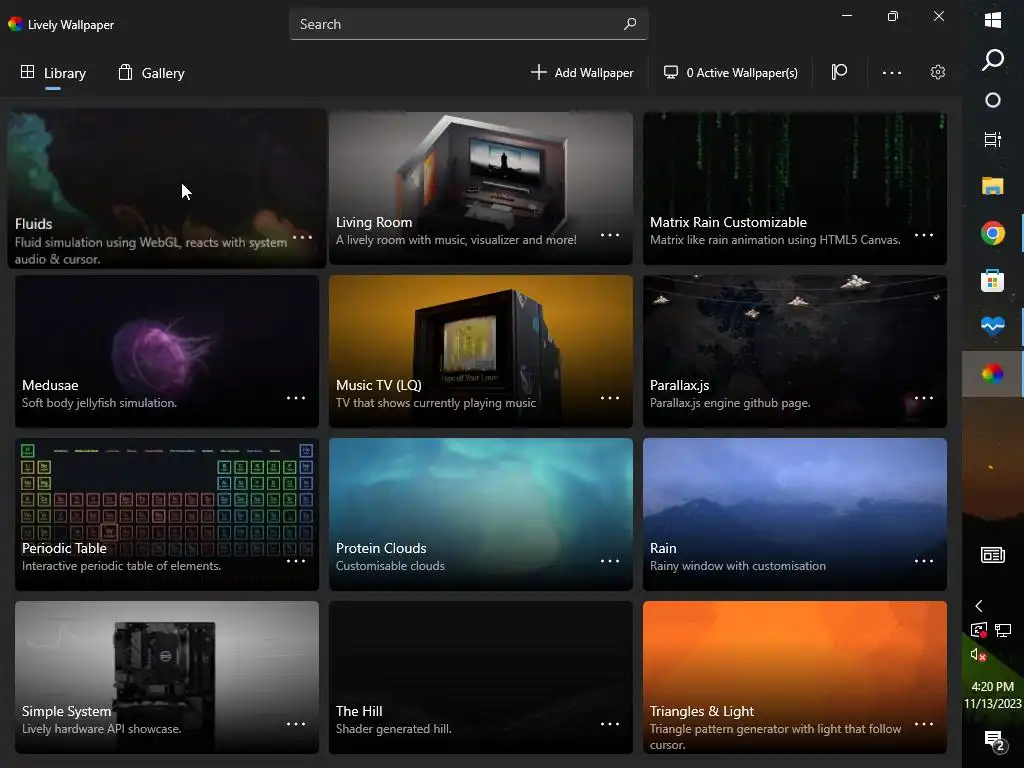Screen dimensions: 1024x768
Task: Open Windows search on the taskbar
Action: point(993,59)
